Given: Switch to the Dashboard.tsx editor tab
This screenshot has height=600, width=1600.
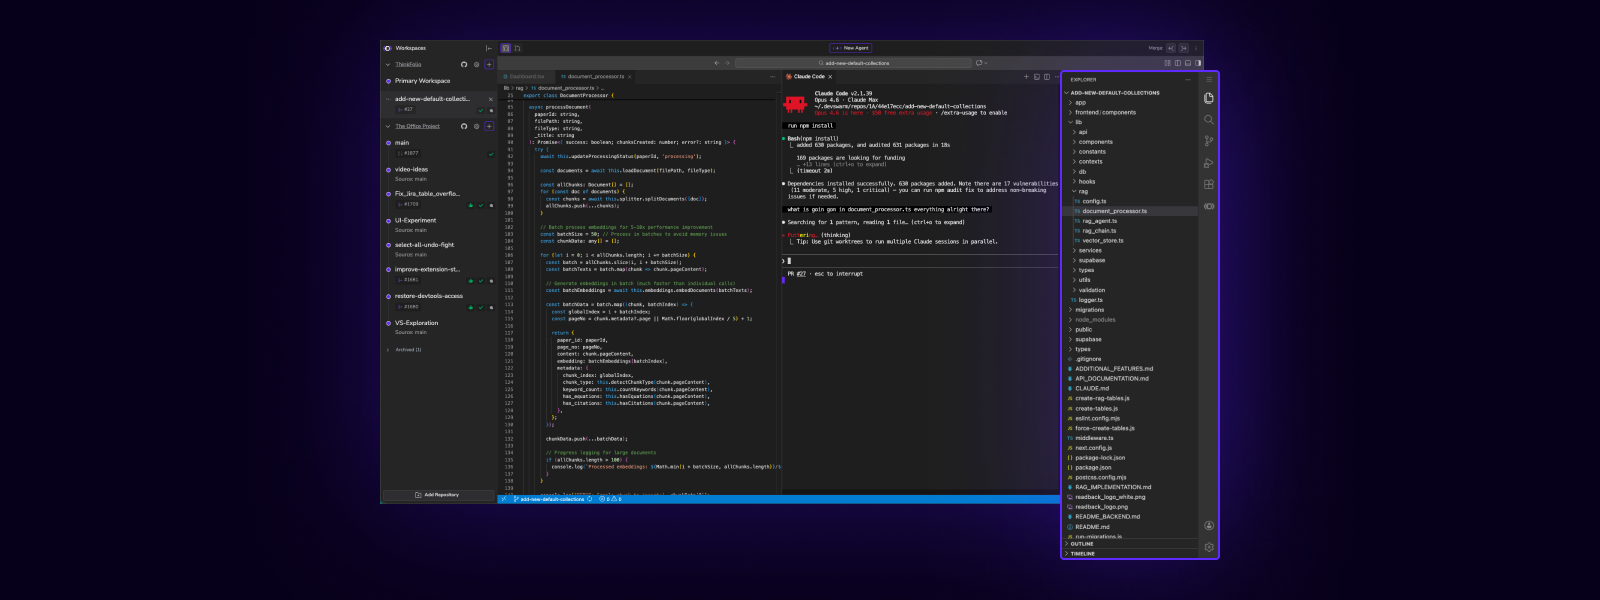Looking at the screenshot, I should (x=526, y=77).
